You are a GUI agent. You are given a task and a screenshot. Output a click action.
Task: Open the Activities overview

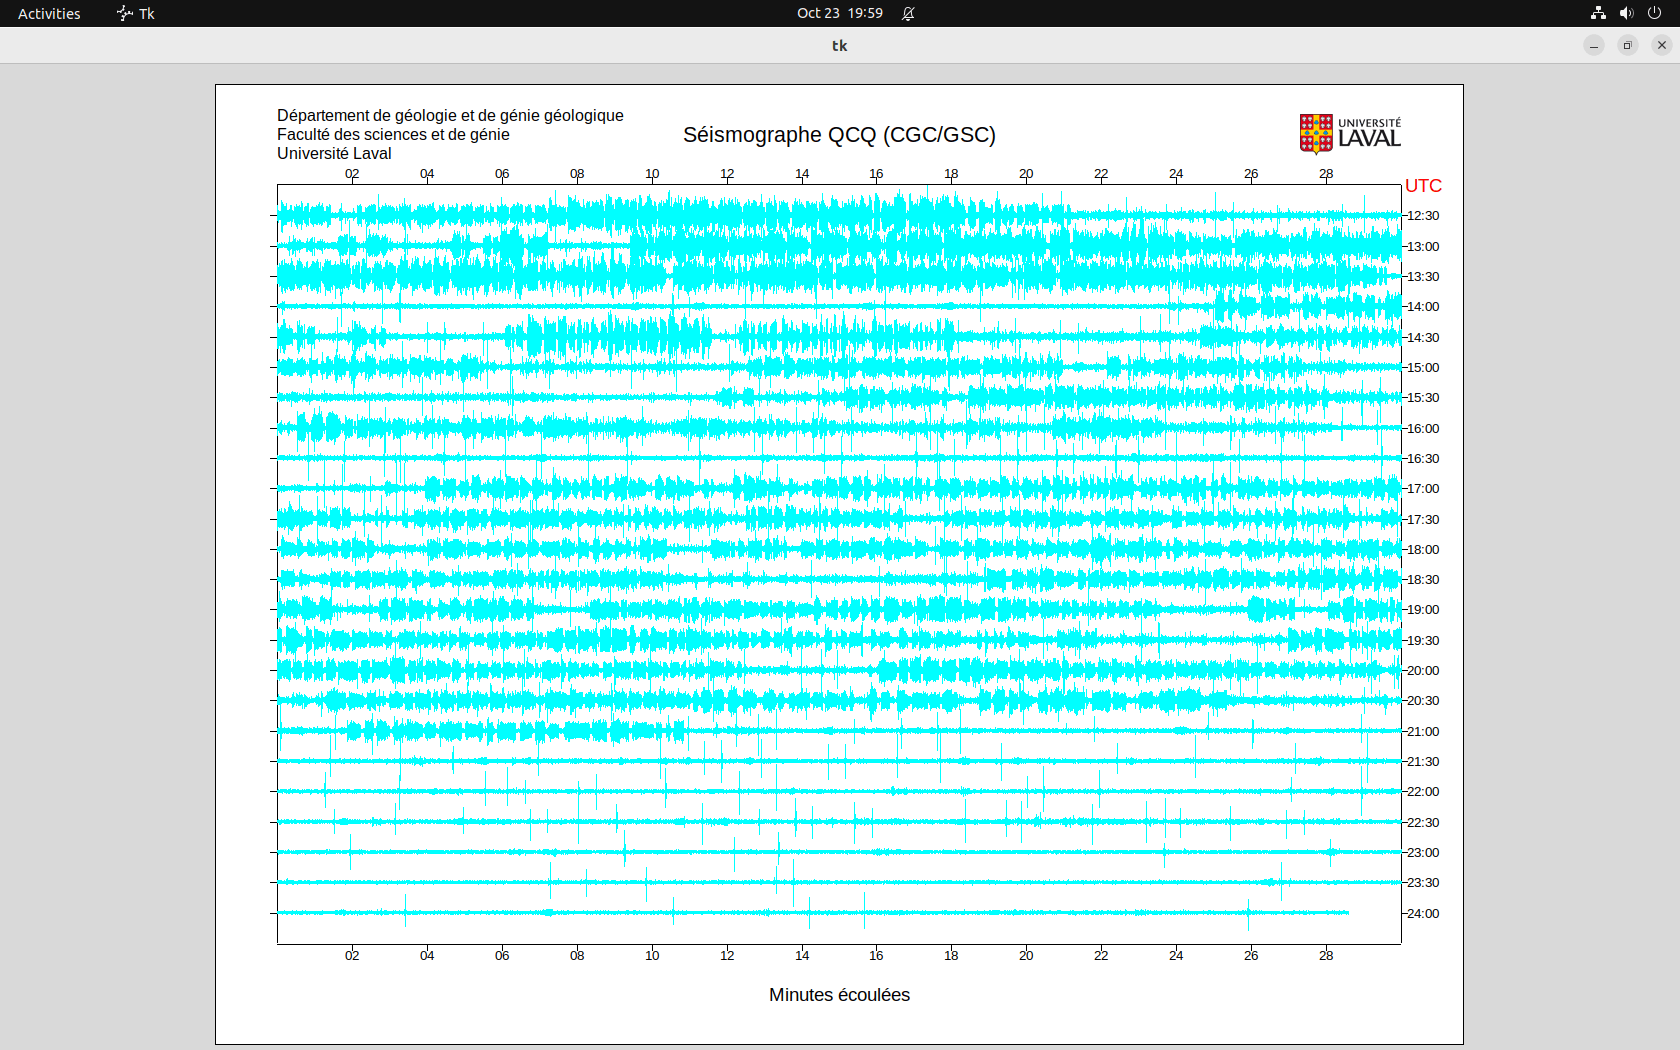[49, 13]
